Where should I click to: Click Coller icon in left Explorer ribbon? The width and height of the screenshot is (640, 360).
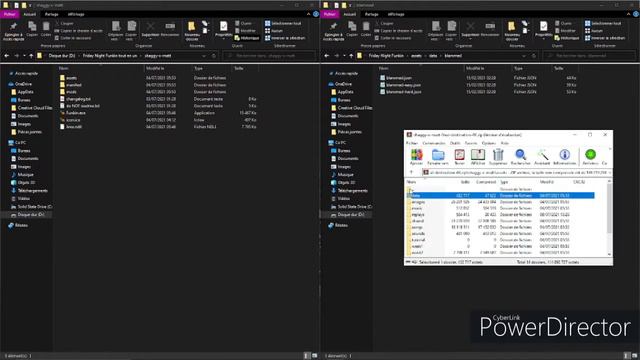[x=46, y=29]
